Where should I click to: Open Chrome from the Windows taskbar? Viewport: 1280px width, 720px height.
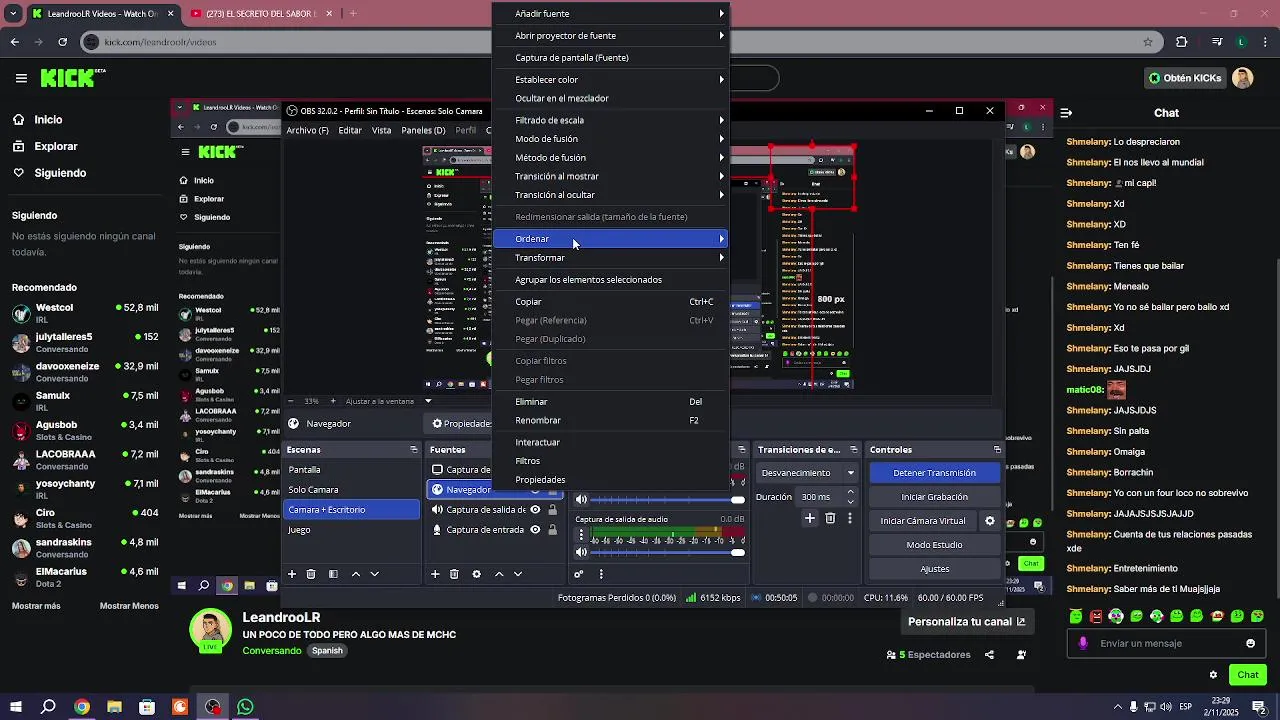tap(82, 707)
